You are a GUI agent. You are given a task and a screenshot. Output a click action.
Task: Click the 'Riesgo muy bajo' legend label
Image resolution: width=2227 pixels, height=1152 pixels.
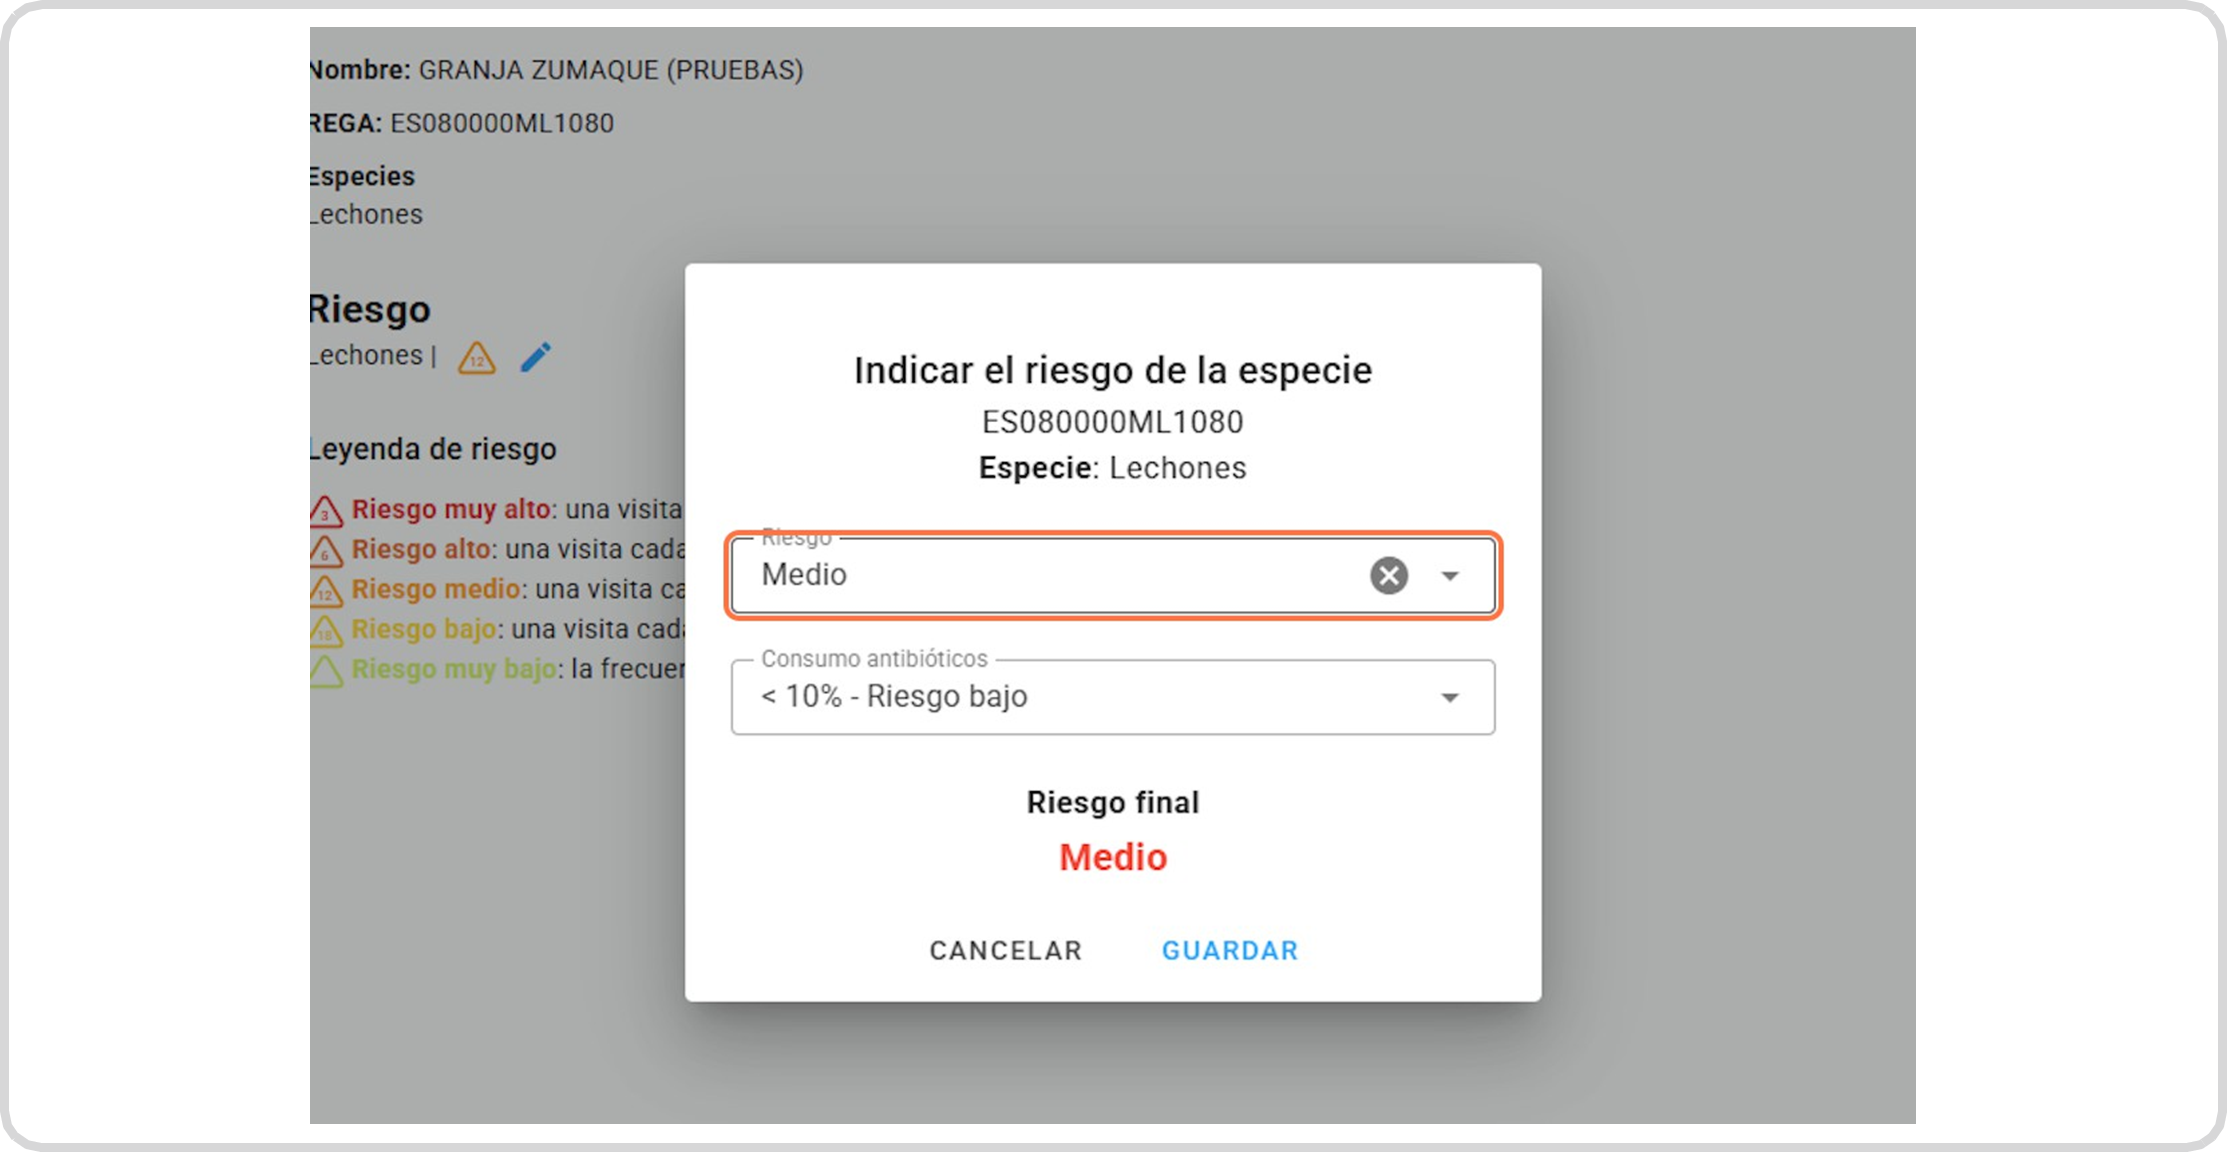coord(454,669)
